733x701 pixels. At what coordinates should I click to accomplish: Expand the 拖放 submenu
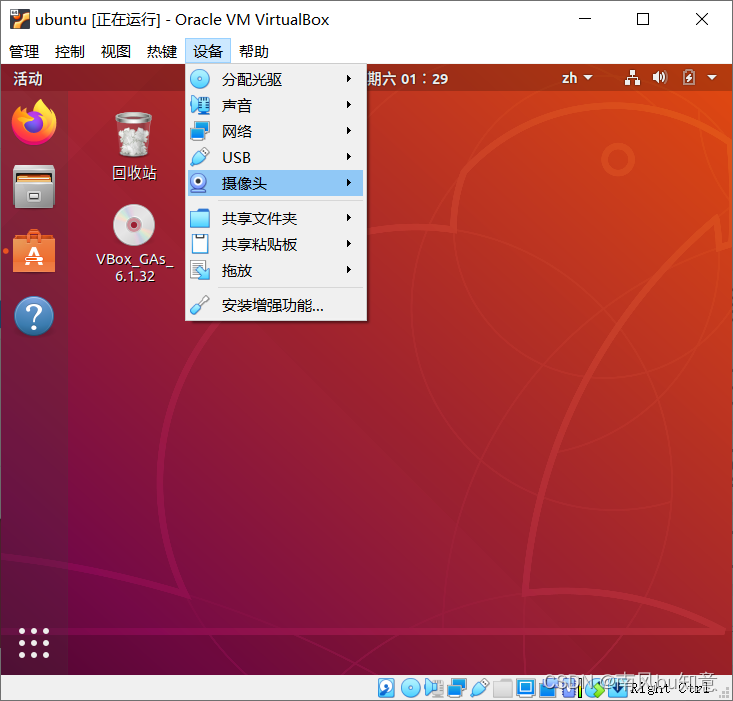coord(275,270)
